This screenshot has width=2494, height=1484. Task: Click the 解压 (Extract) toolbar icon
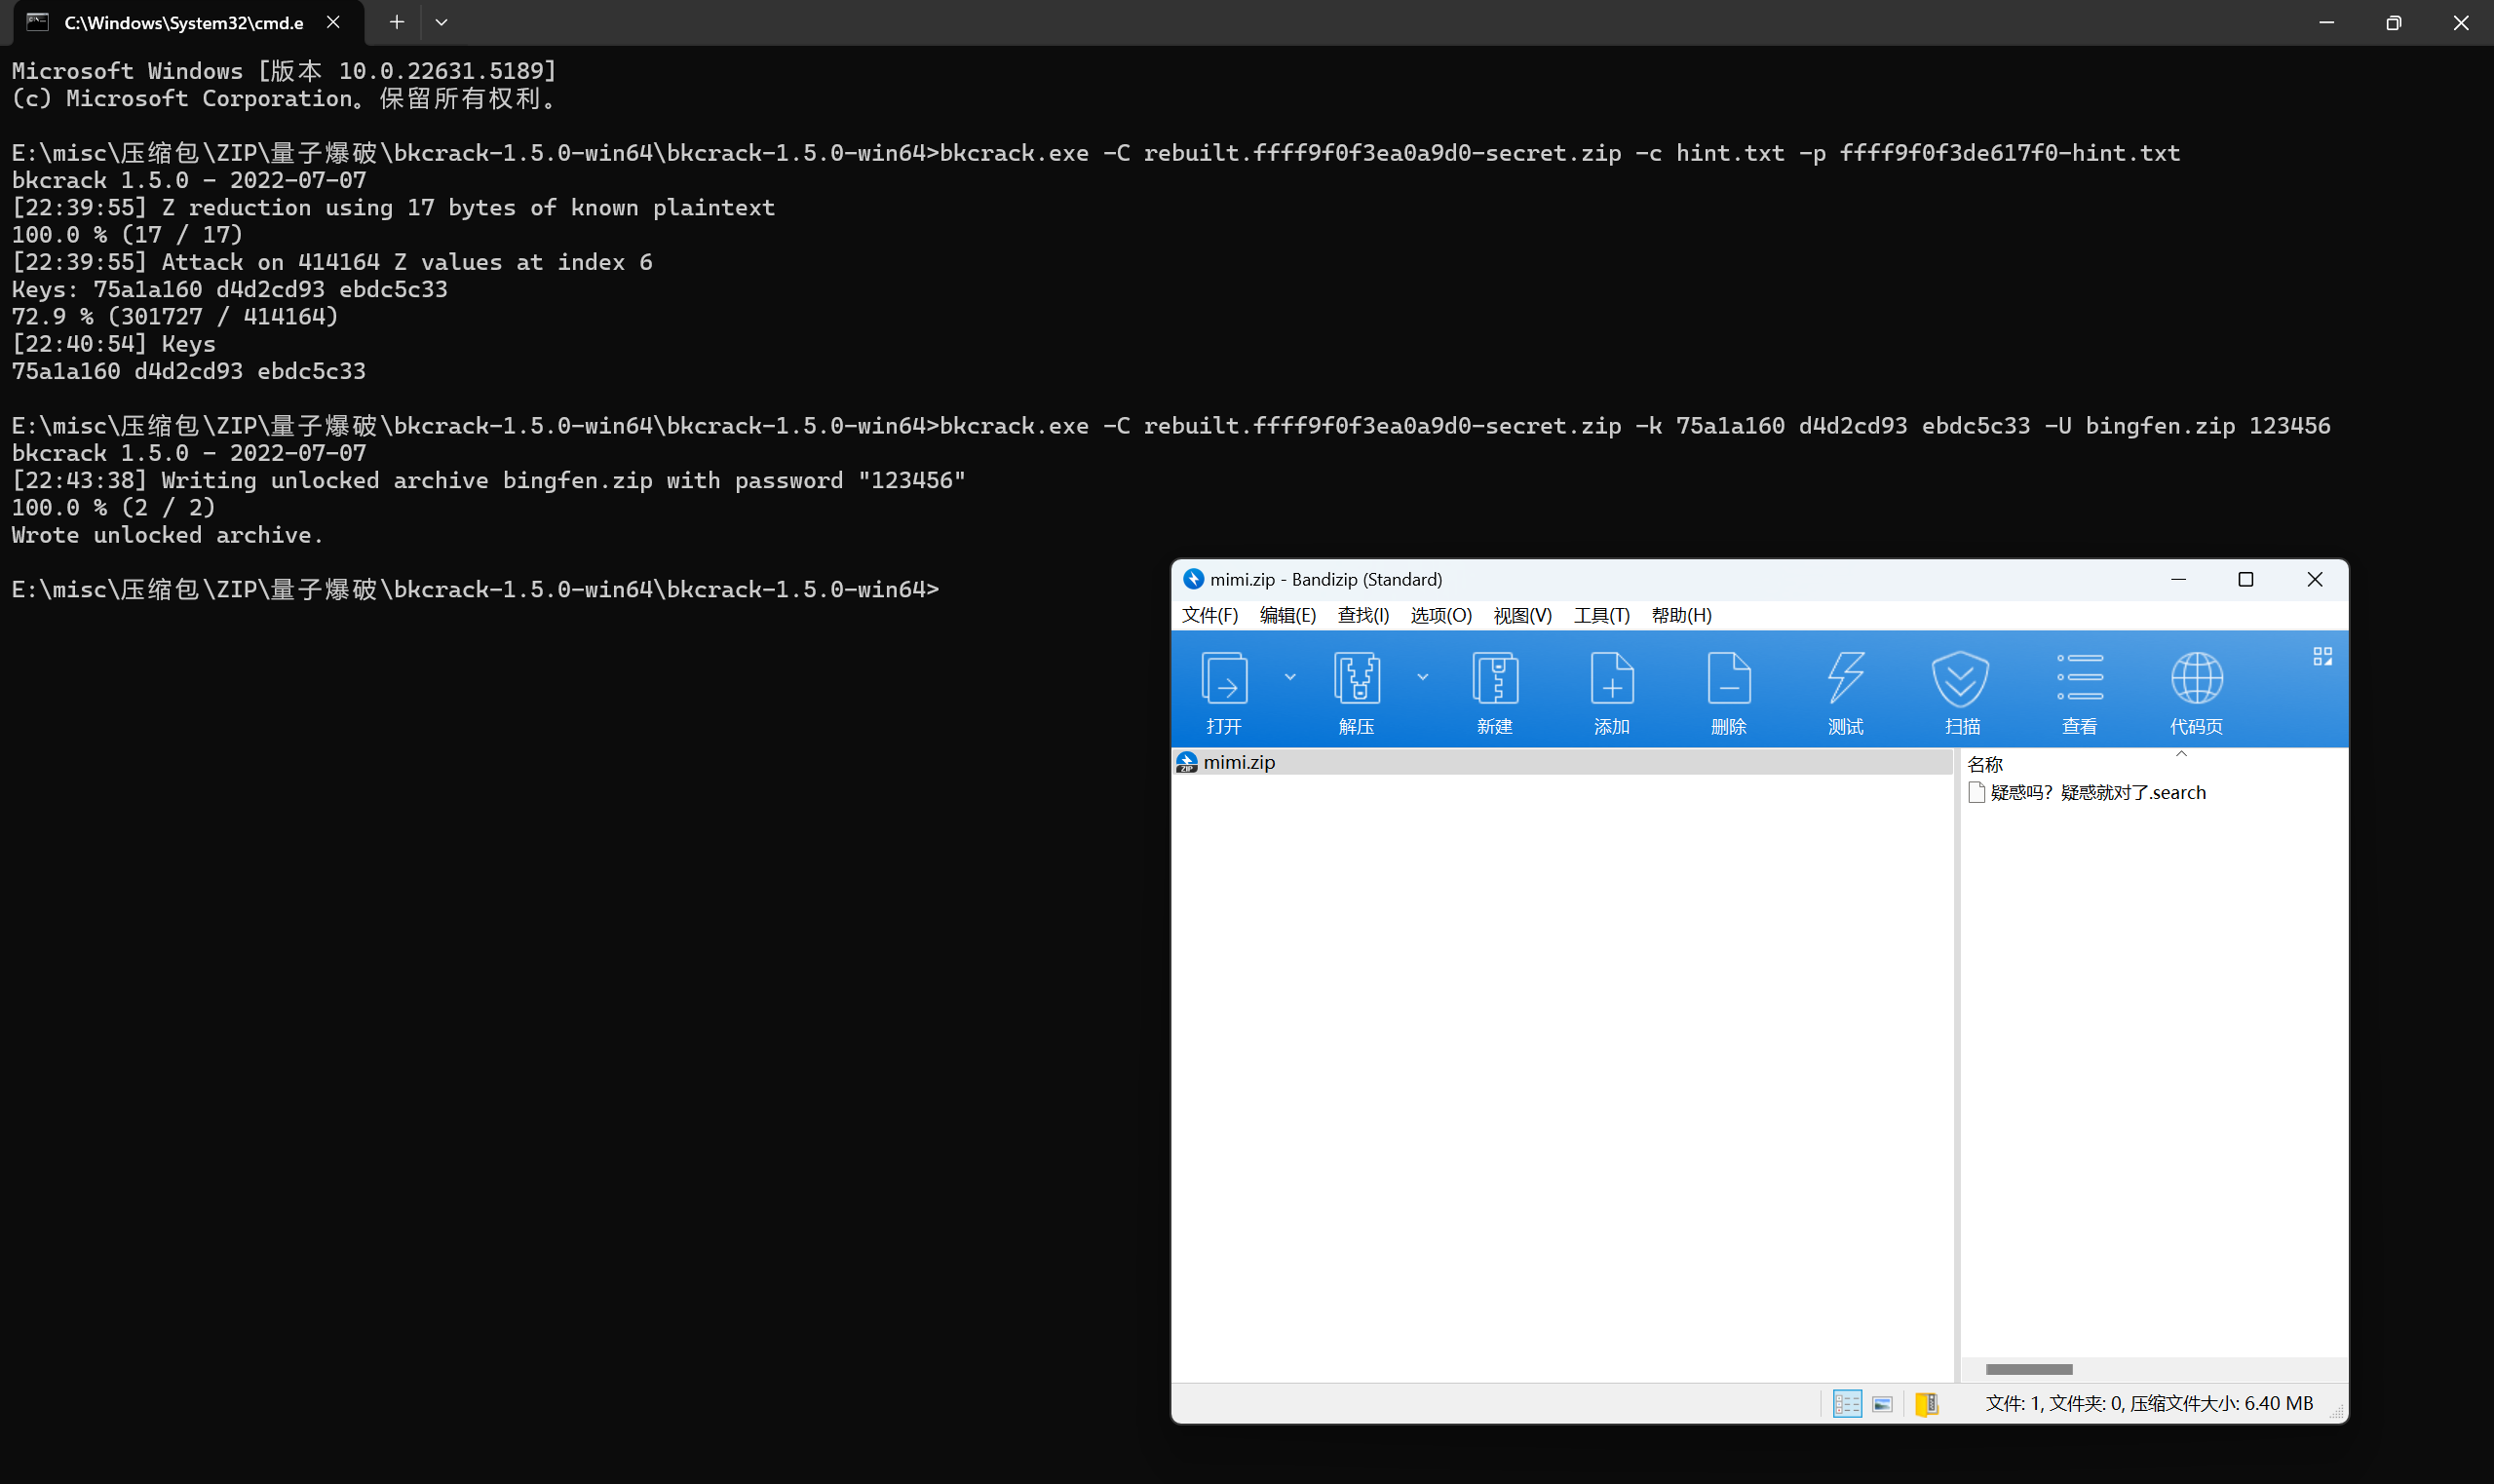point(1357,678)
